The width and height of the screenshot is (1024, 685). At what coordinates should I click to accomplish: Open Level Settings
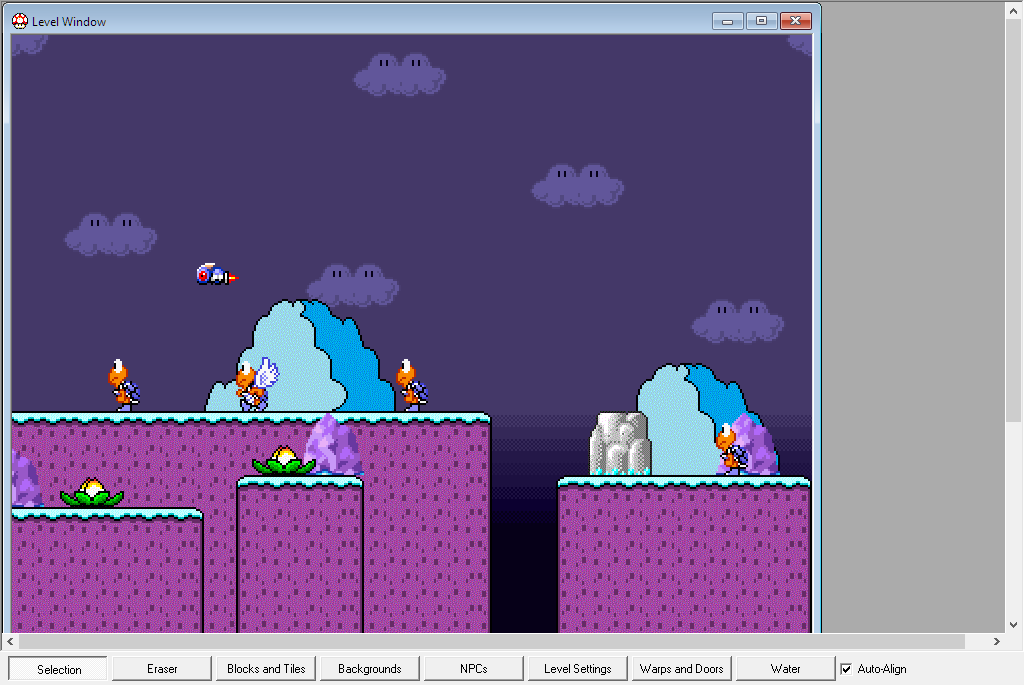[577, 669]
